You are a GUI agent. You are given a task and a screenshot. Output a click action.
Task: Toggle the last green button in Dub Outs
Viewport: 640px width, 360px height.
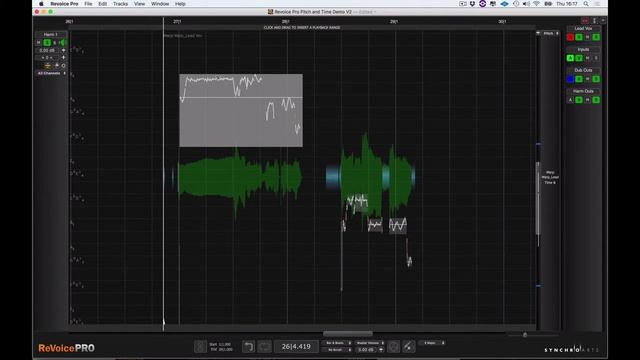[596, 79]
